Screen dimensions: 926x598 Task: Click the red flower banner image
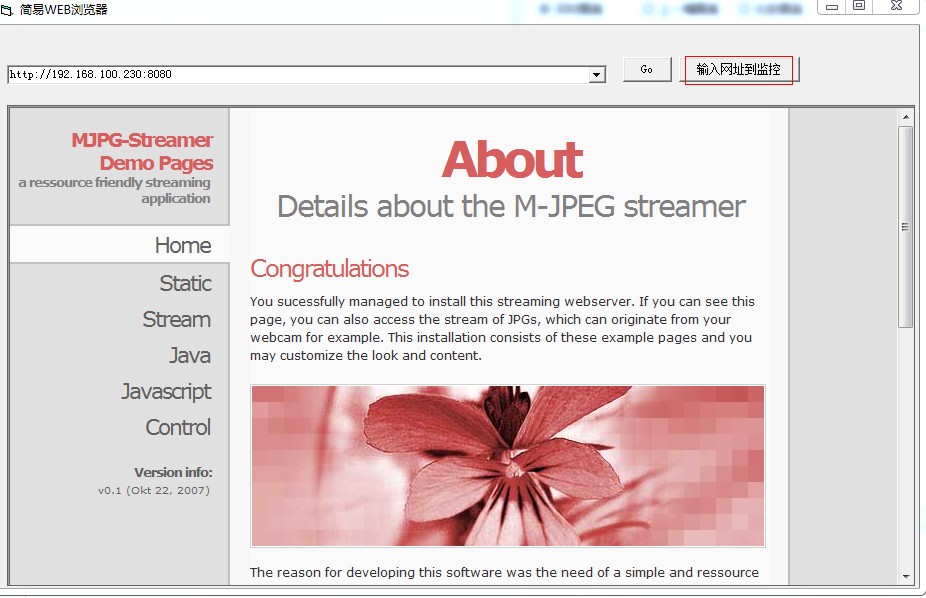tap(507, 466)
